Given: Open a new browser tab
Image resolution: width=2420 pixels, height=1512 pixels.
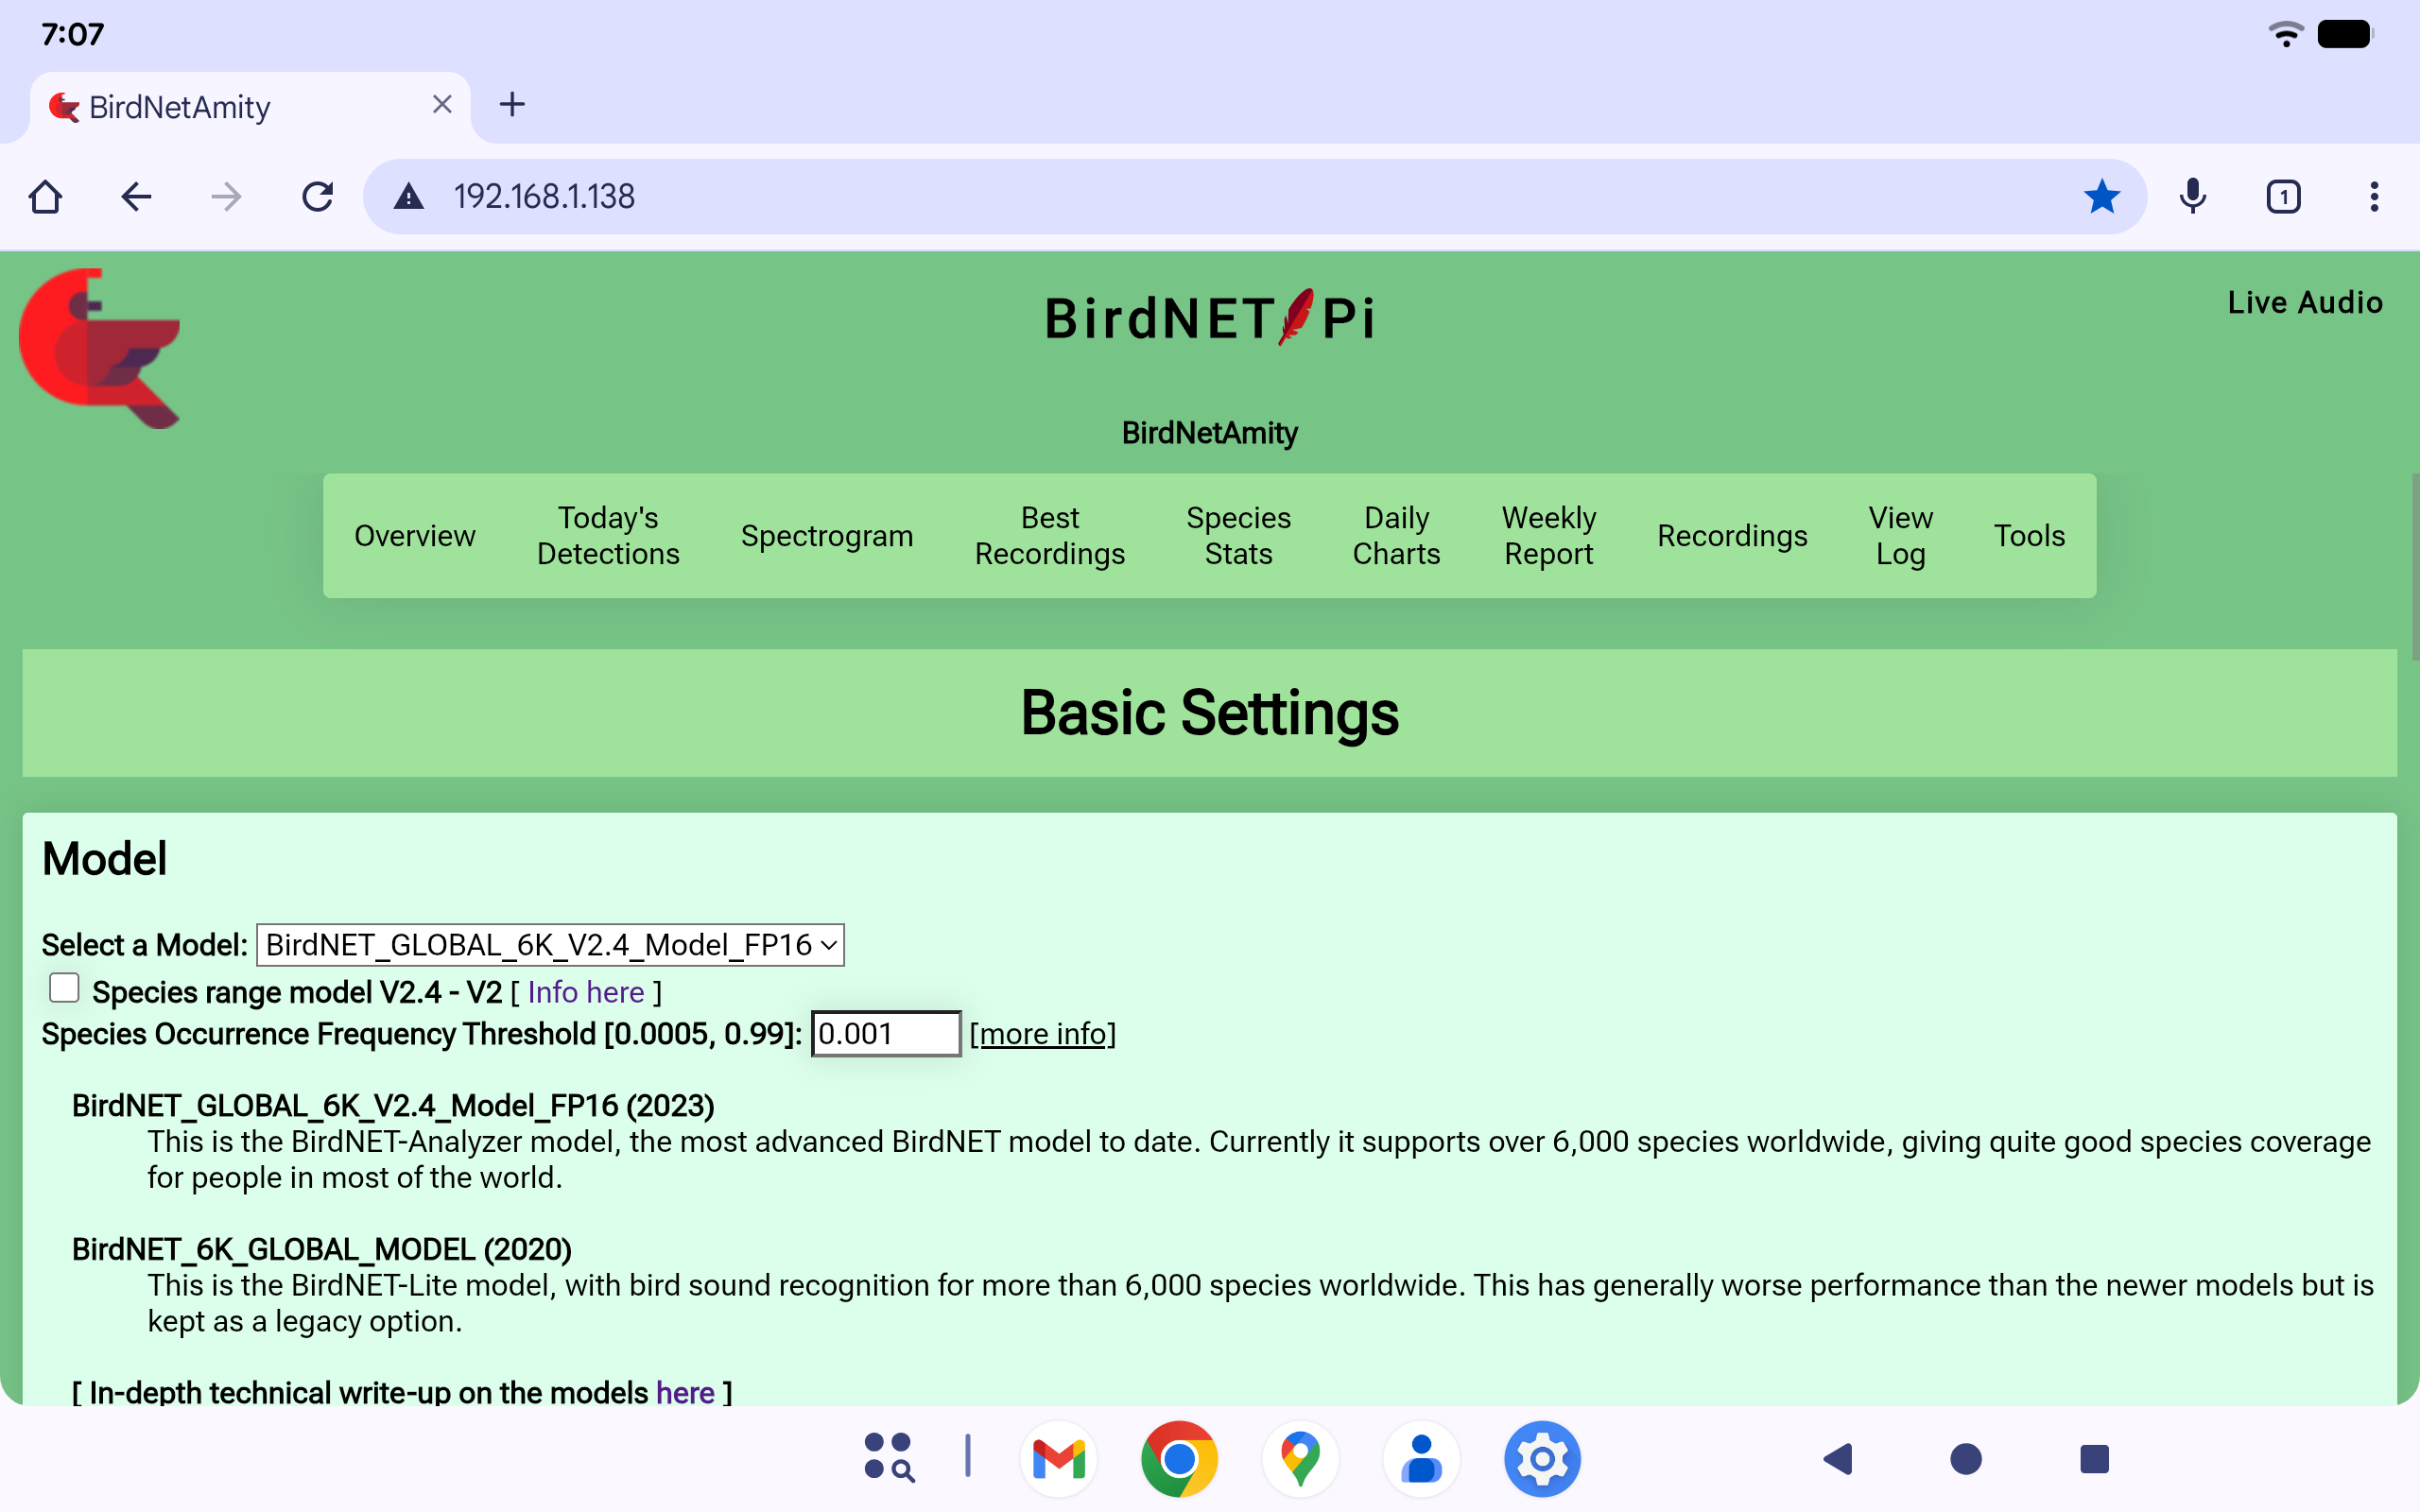Looking at the screenshot, I should [512, 105].
